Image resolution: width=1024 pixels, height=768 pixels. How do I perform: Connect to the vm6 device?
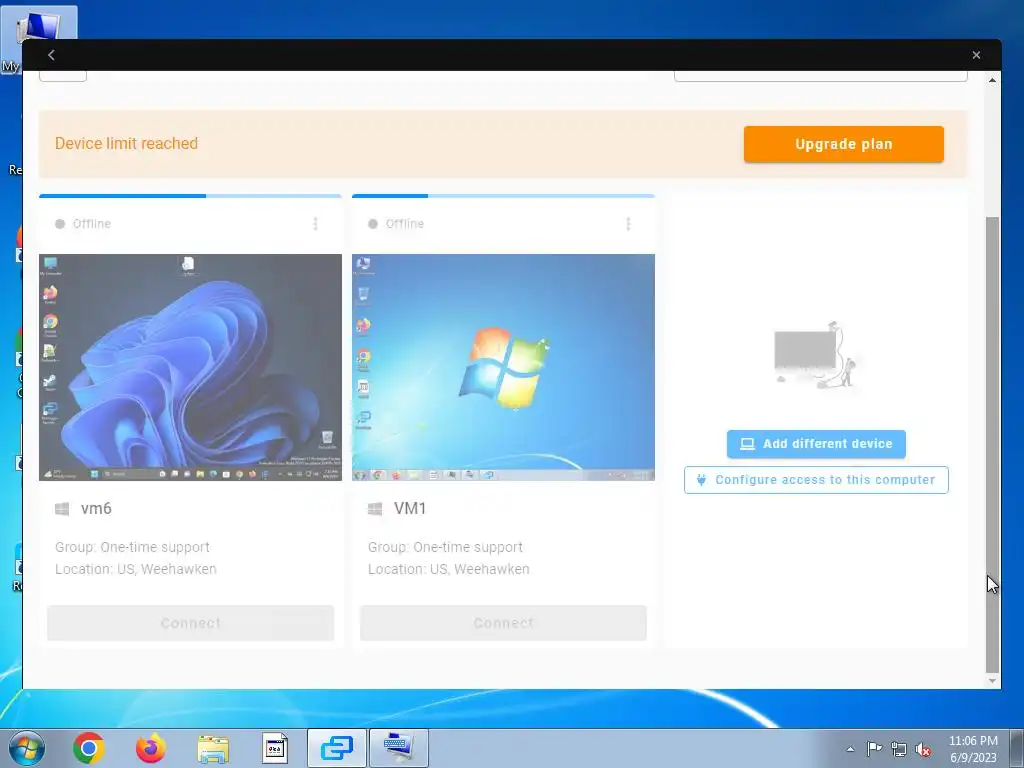pyautogui.click(x=190, y=623)
